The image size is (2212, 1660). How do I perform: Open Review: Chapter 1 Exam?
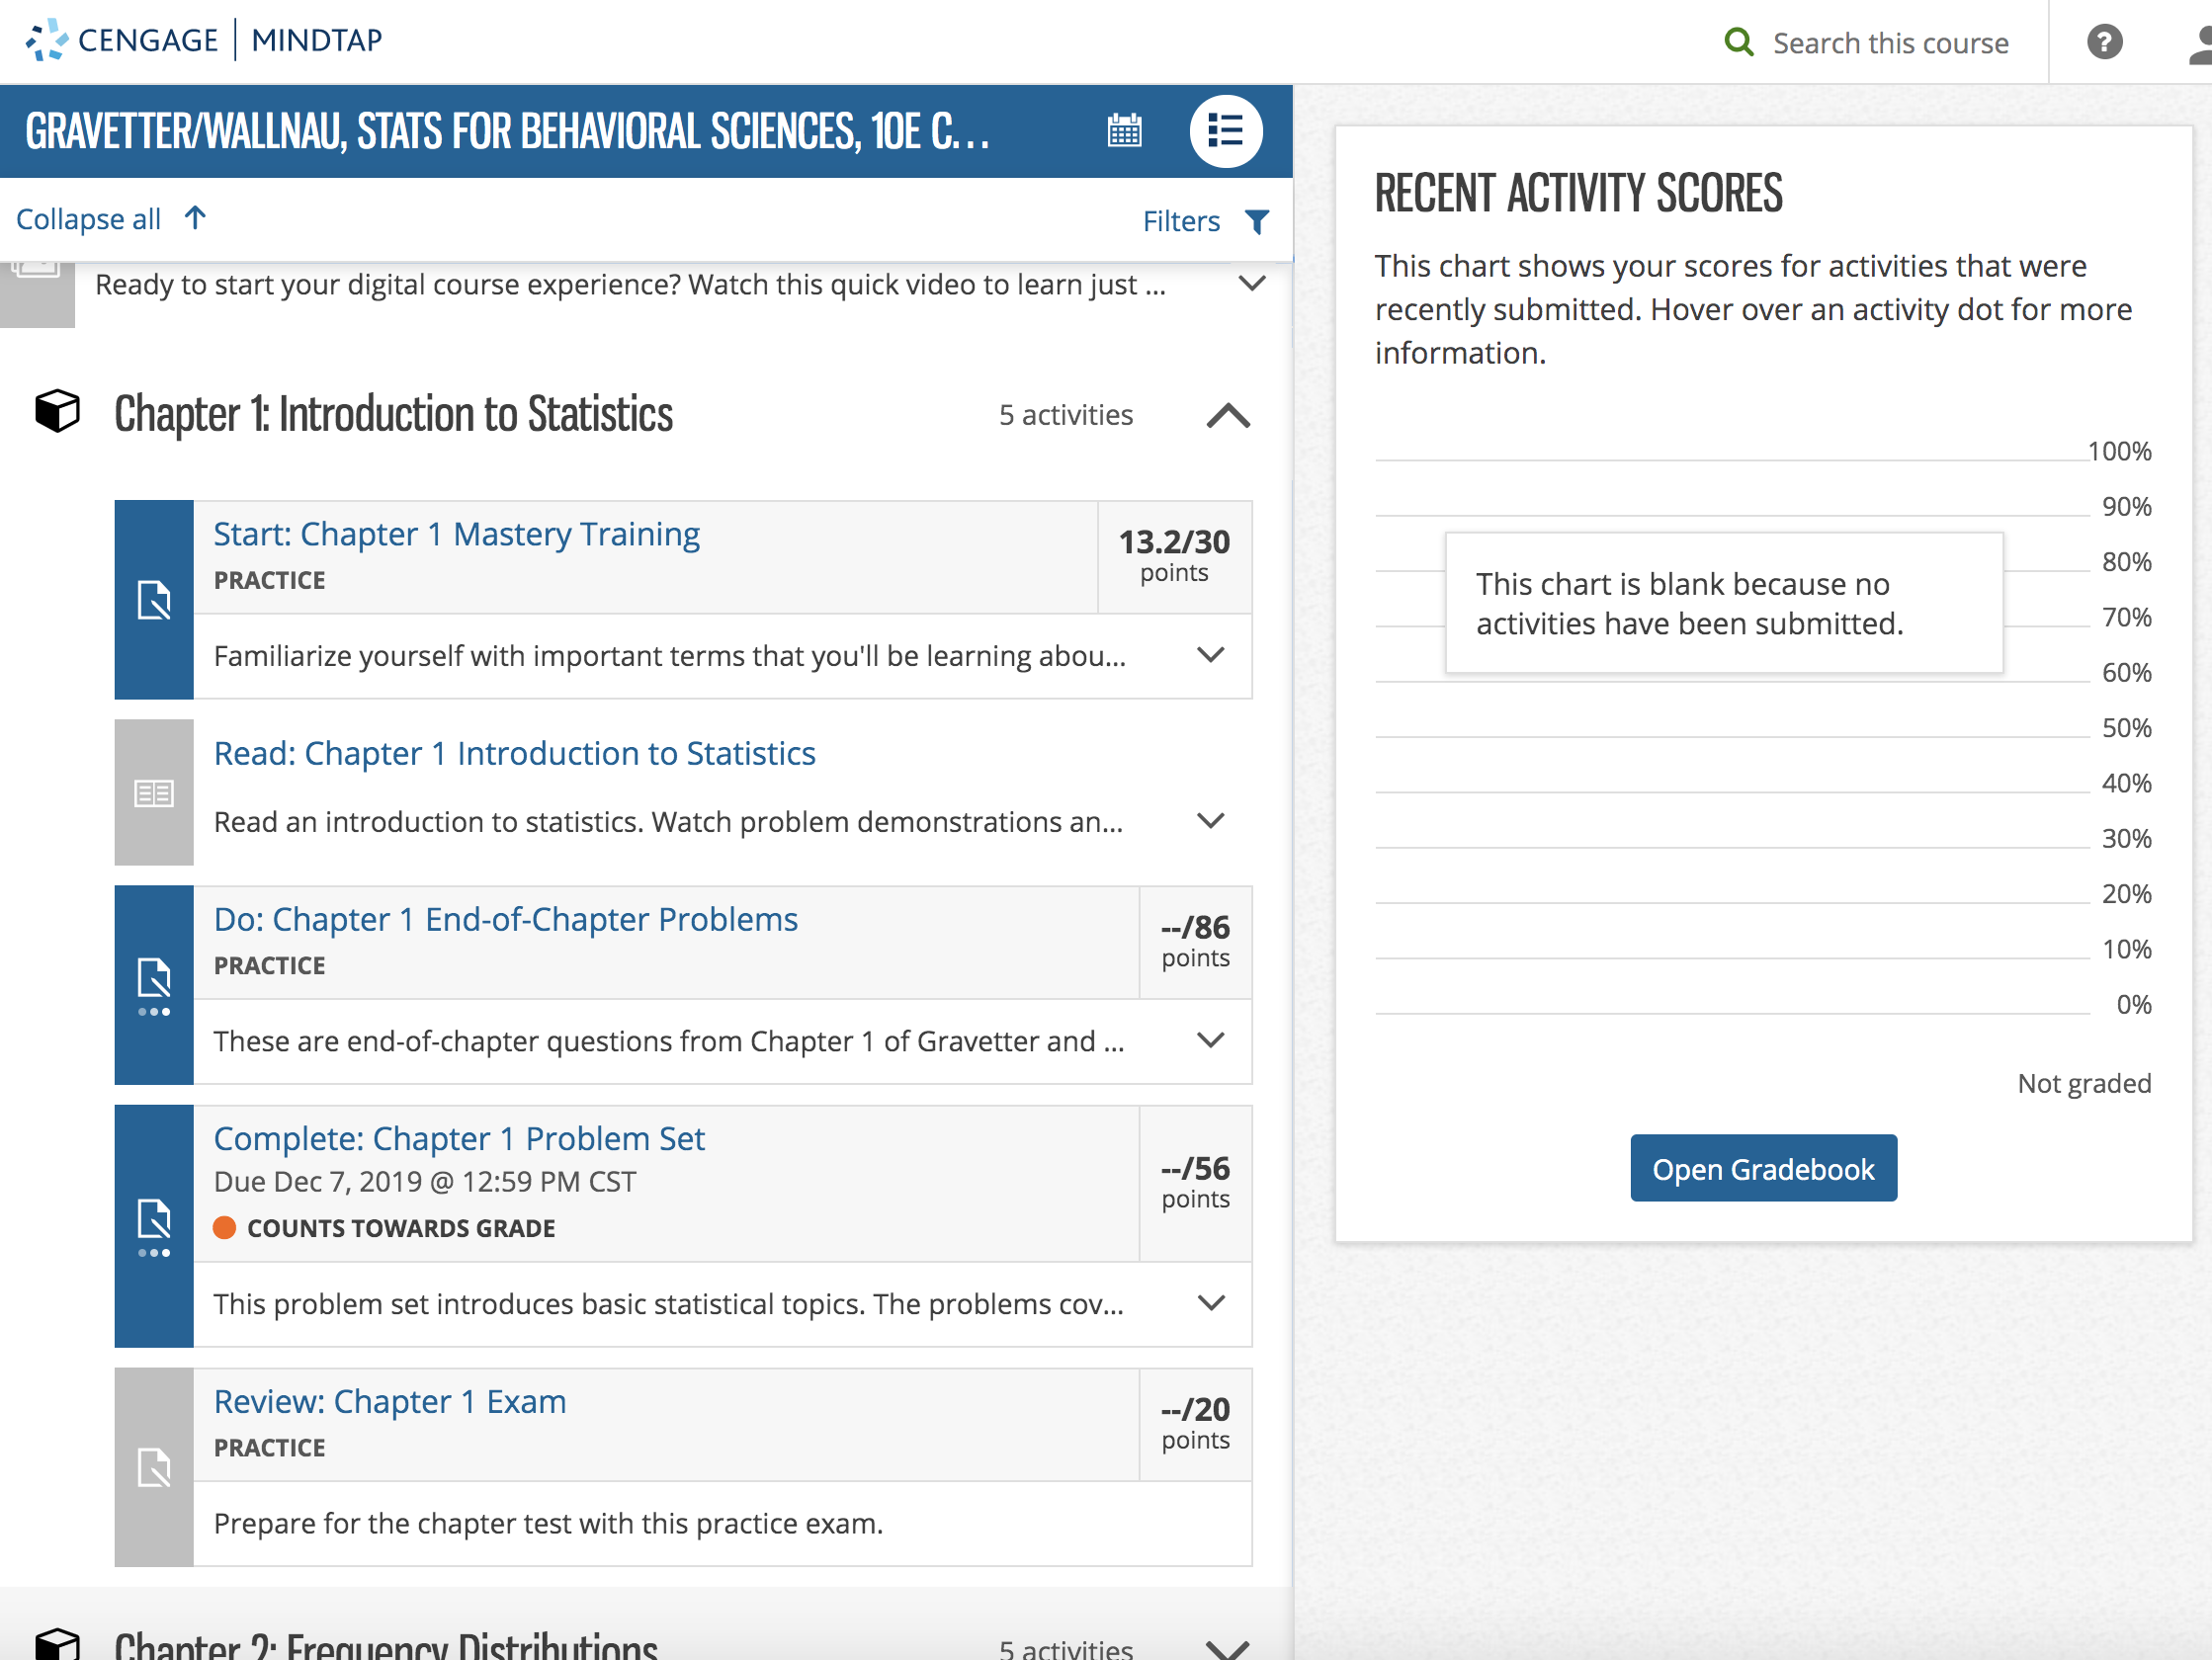pyautogui.click(x=390, y=1401)
